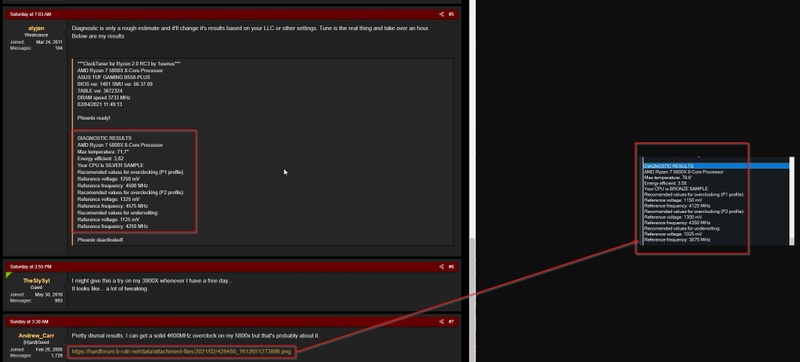Open post number #6 permalink

click(x=451, y=267)
